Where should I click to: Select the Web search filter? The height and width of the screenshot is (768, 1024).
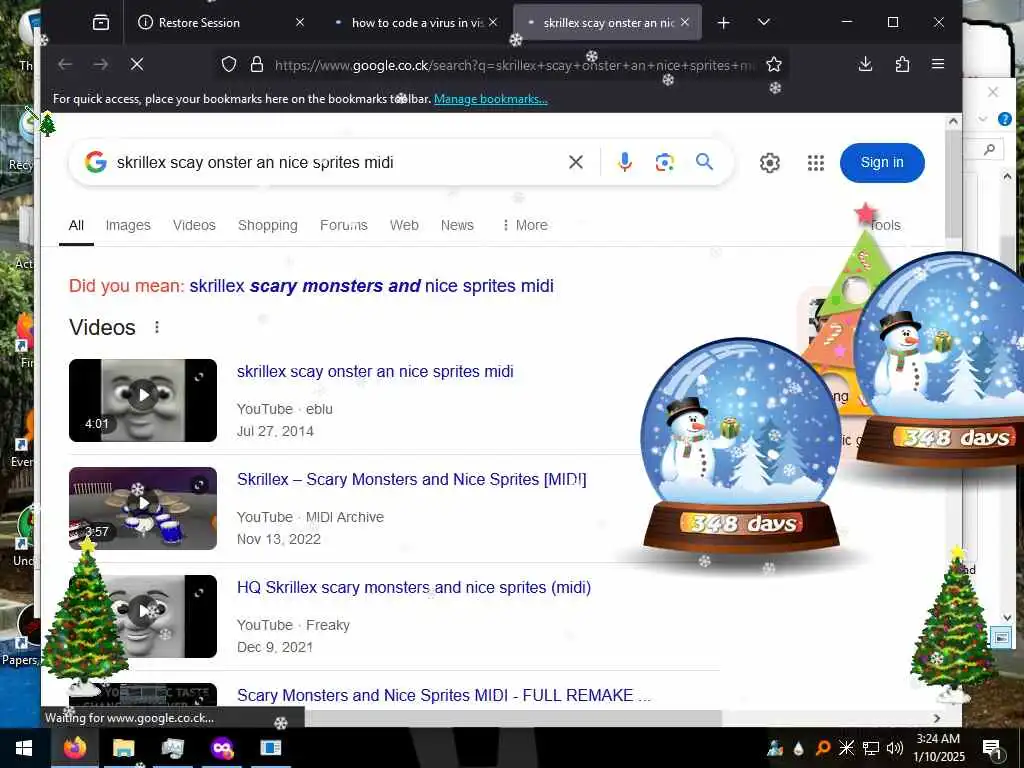404,225
